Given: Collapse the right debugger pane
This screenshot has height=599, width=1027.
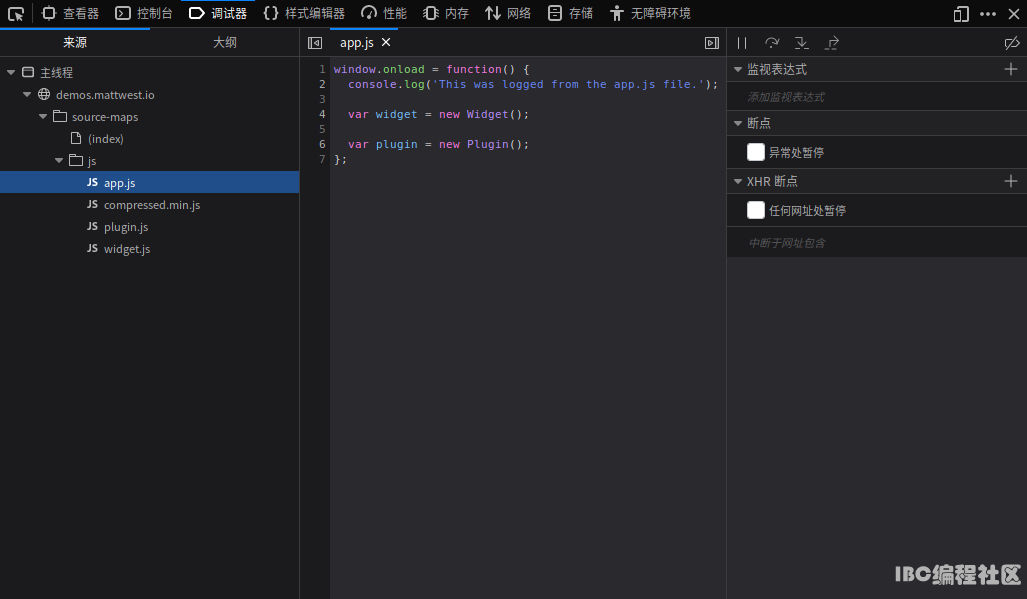Looking at the screenshot, I should pyautogui.click(x=712, y=43).
